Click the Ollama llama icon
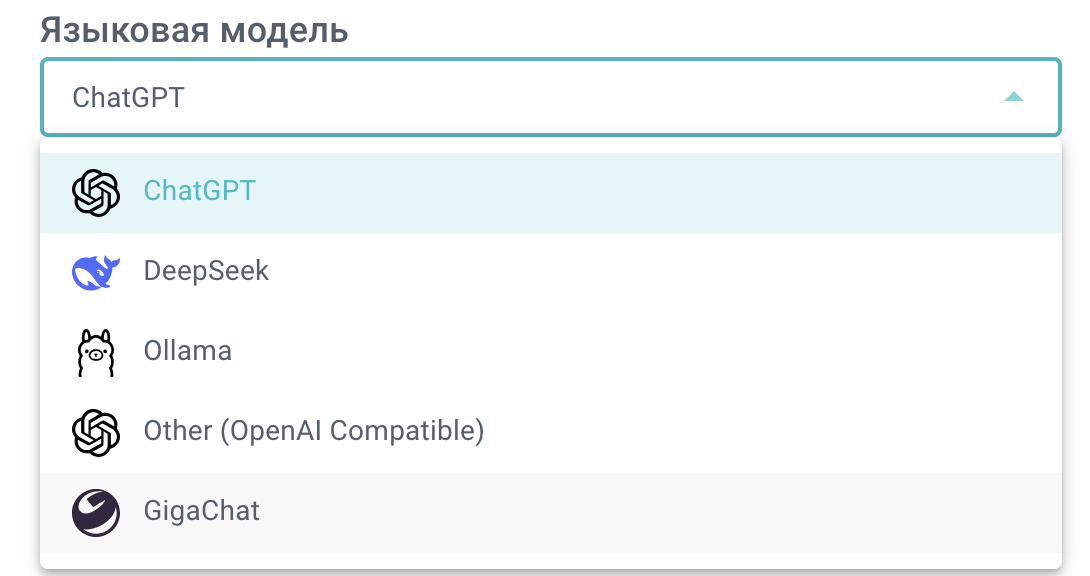Screen dimensions: 1090x576 (96, 352)
